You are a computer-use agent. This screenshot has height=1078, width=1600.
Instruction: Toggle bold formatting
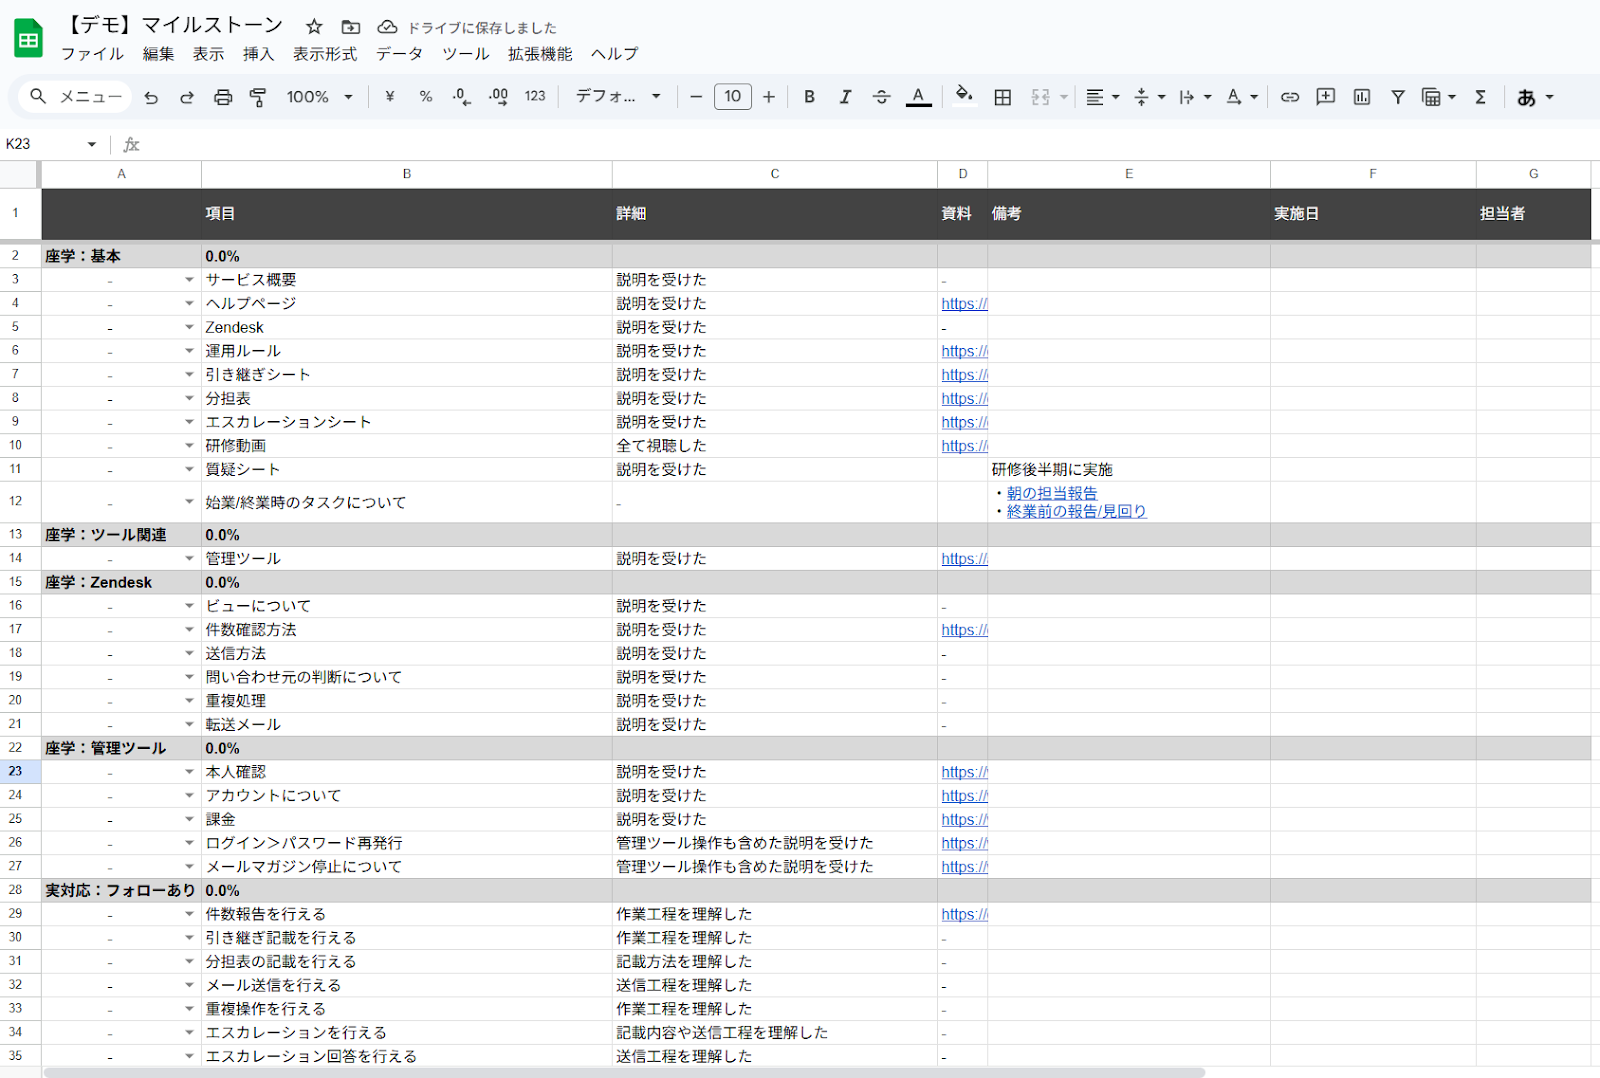pyautogui.click(x=809, y=97)
